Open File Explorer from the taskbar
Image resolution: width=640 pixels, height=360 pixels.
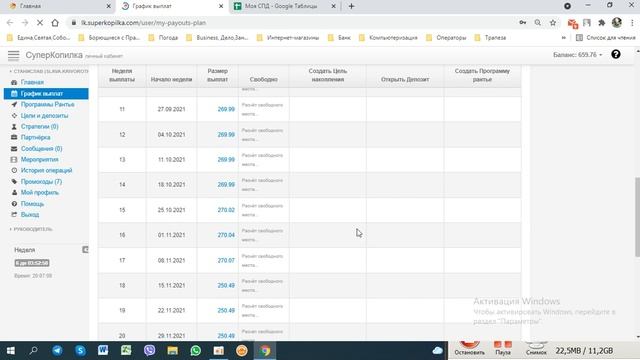pos(172,350)
